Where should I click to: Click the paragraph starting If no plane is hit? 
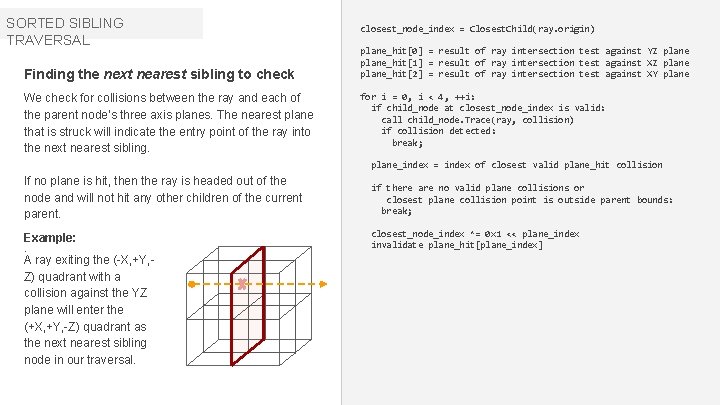click(163, 197)
